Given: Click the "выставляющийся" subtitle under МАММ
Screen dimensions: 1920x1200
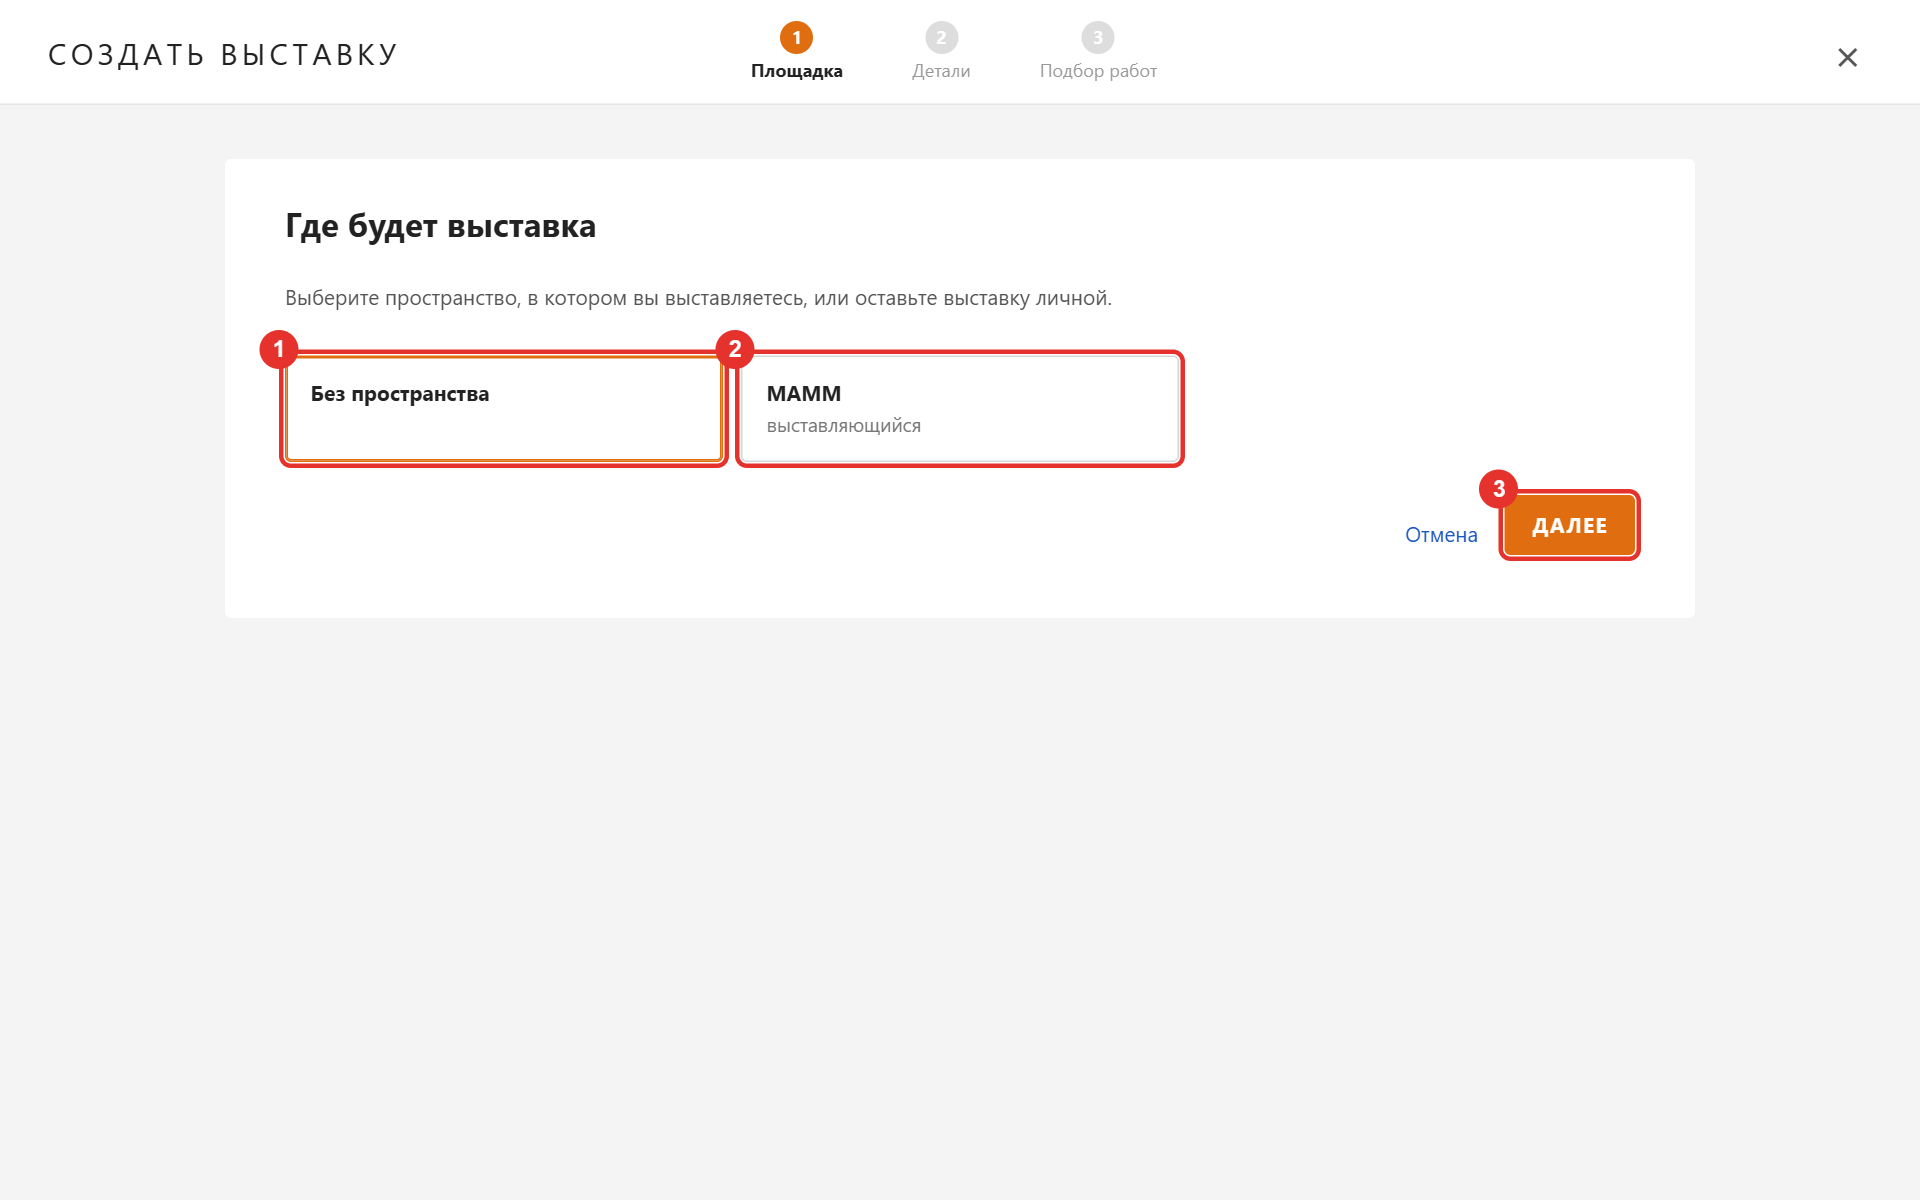Looking at the screenshot, I should point(843,426).
